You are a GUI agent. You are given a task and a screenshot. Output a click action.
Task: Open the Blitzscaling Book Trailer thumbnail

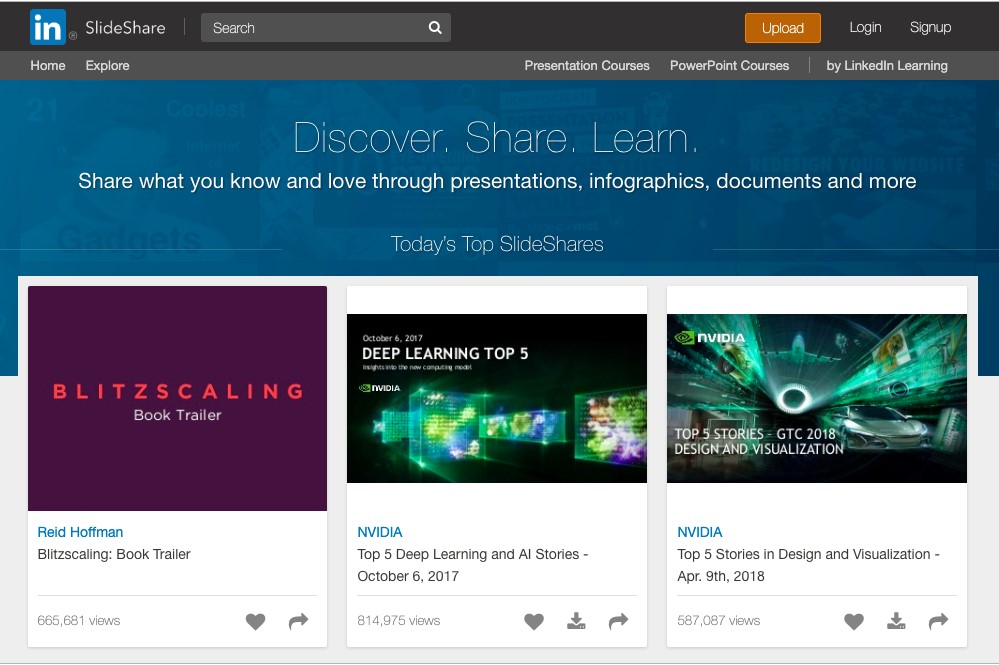click(x=177, y=398)
